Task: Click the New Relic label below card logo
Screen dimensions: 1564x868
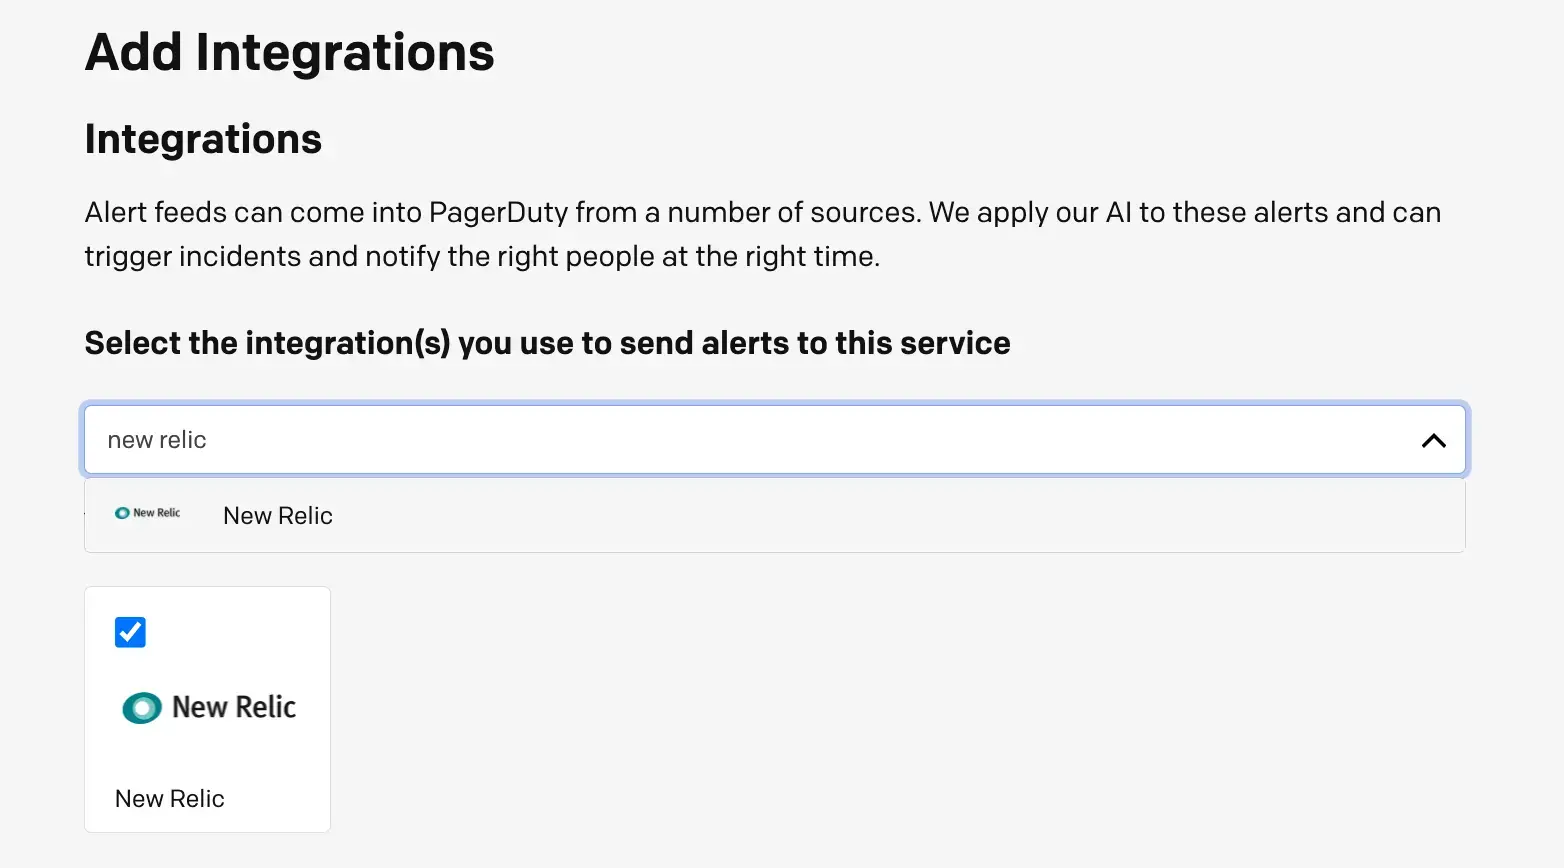Action: (x=170, y=799)
